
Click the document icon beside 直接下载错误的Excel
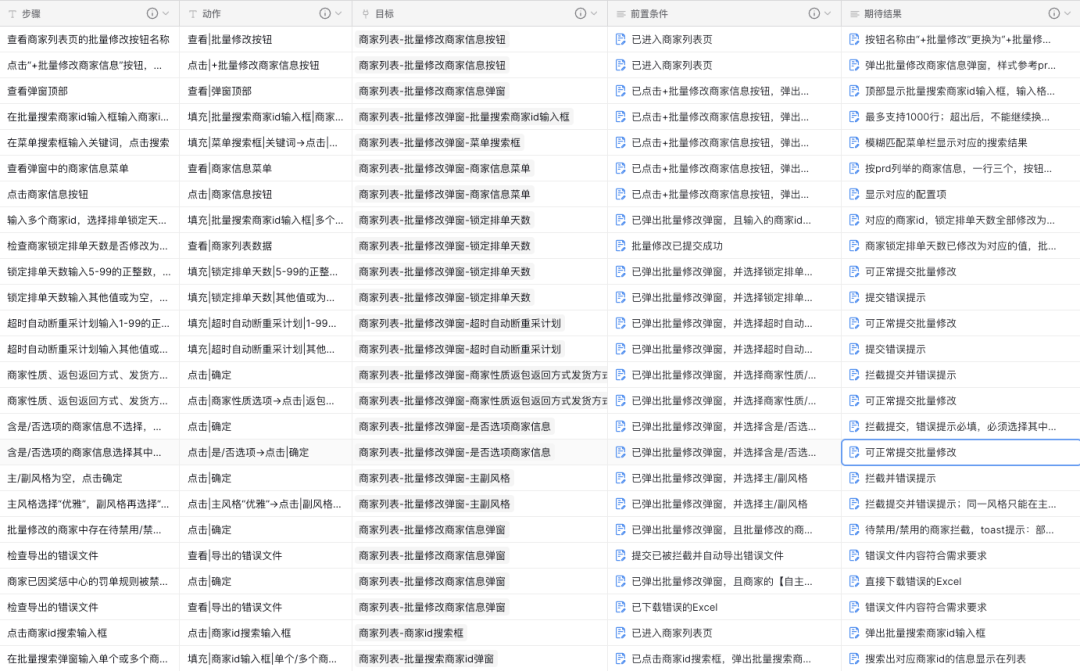[854, 581]
